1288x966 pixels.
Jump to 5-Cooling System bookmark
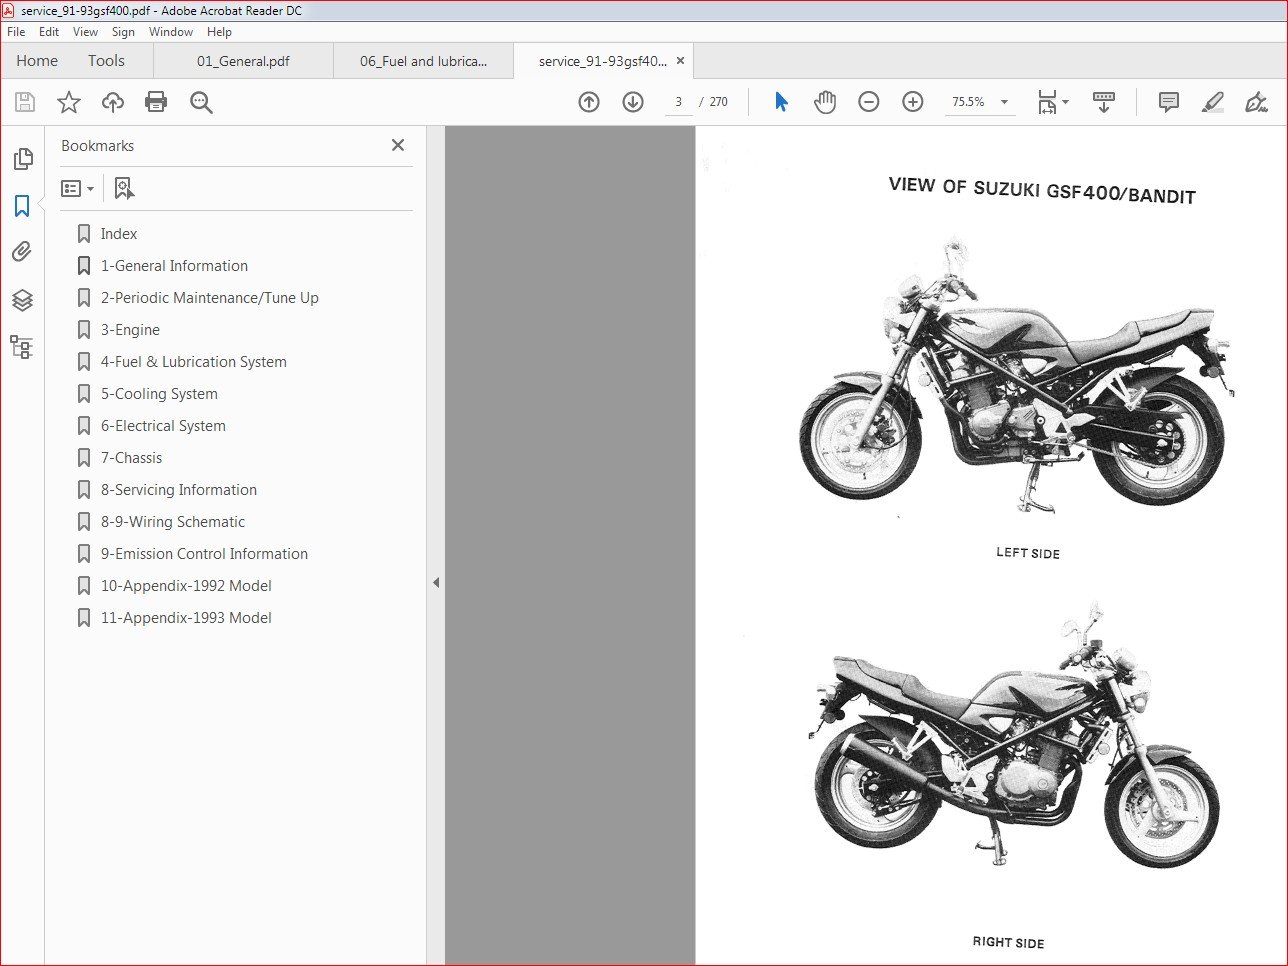point(159,394)
